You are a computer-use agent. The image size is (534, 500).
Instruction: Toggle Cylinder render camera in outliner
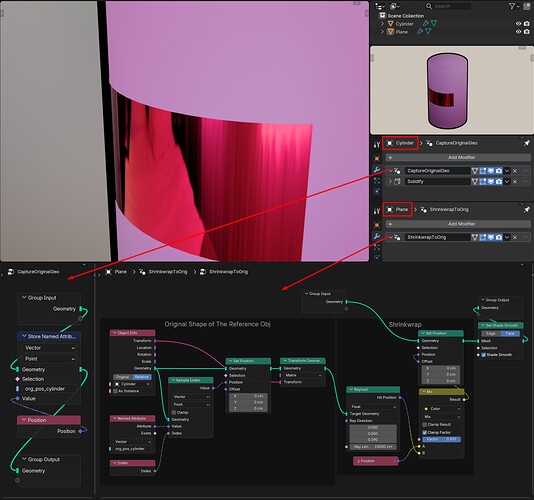tap(527, 24)
